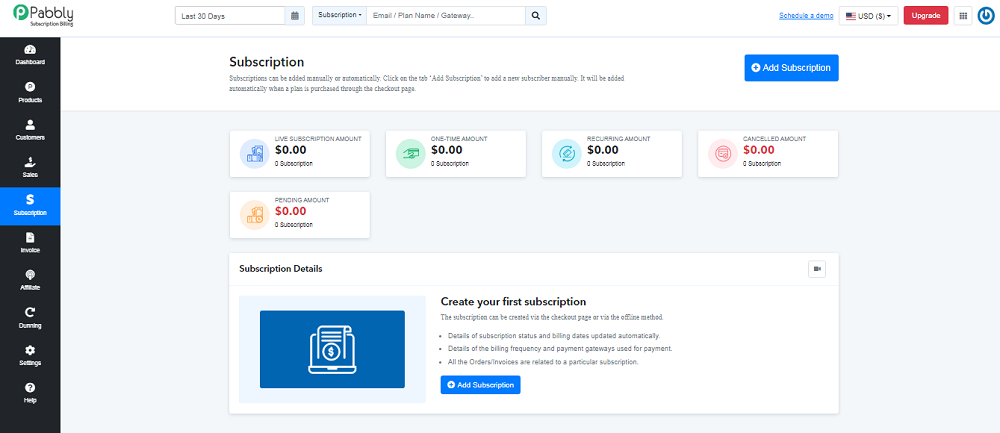
Task: Click the Cancelled Amount card icon
Action: click(723, 154)
